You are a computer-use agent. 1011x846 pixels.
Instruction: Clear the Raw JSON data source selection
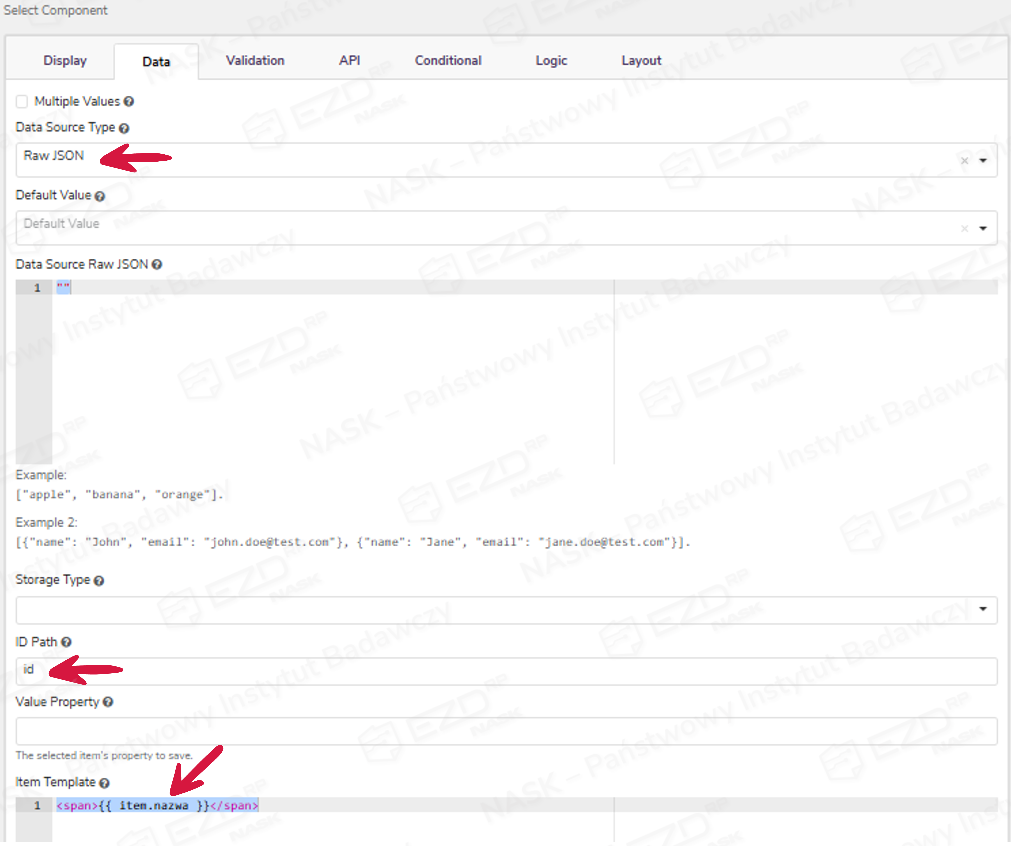click(x=964, y=160)
